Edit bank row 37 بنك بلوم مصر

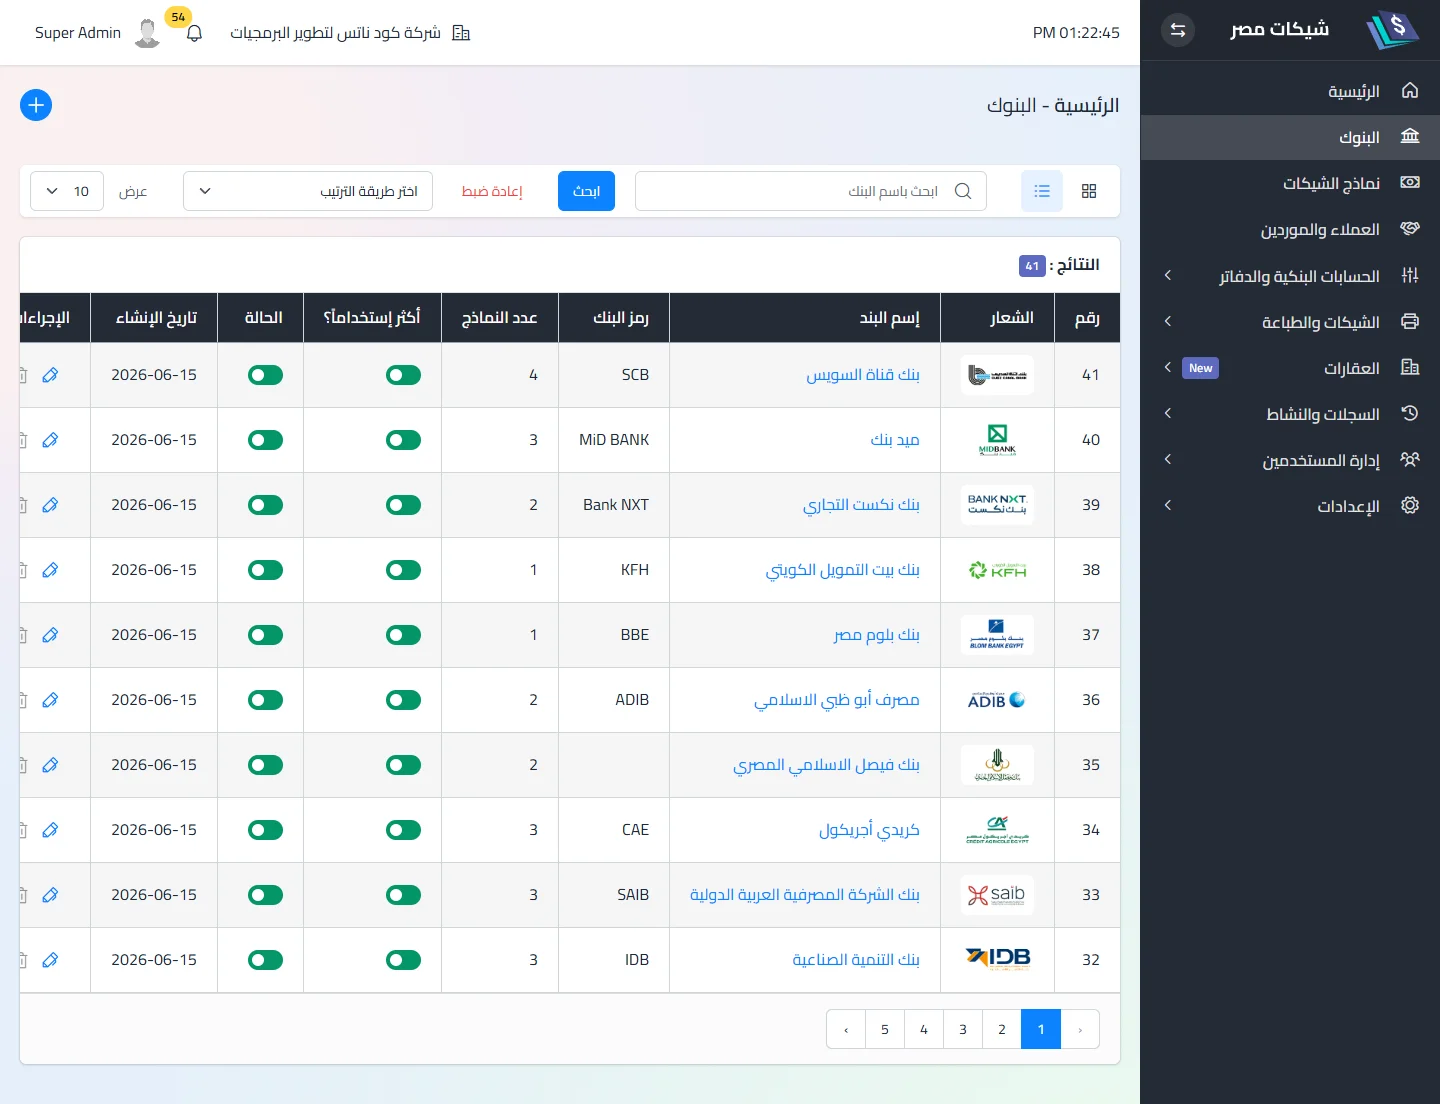pos(50,635)
